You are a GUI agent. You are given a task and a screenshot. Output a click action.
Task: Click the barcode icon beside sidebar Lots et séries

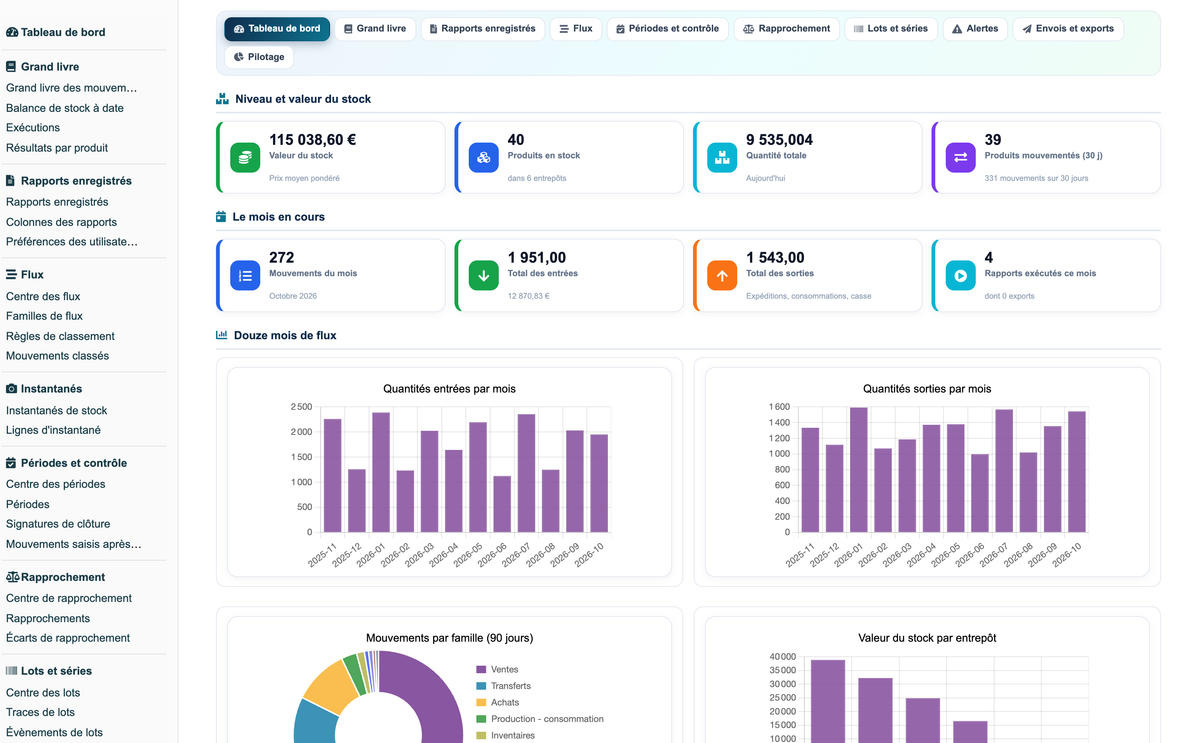coord(11,671)
